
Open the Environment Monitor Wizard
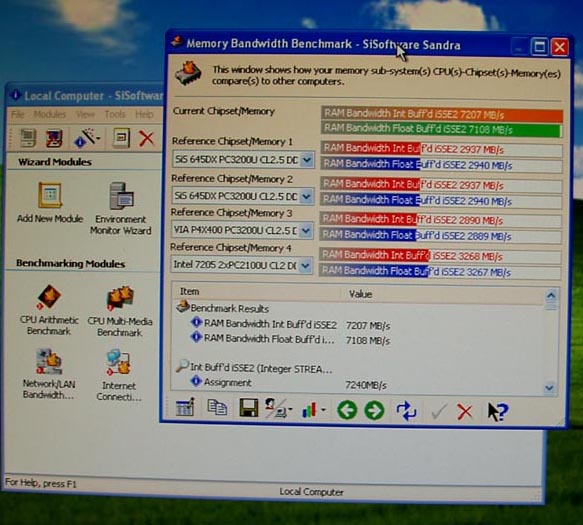pyautogui.click(x=120, y=209)
